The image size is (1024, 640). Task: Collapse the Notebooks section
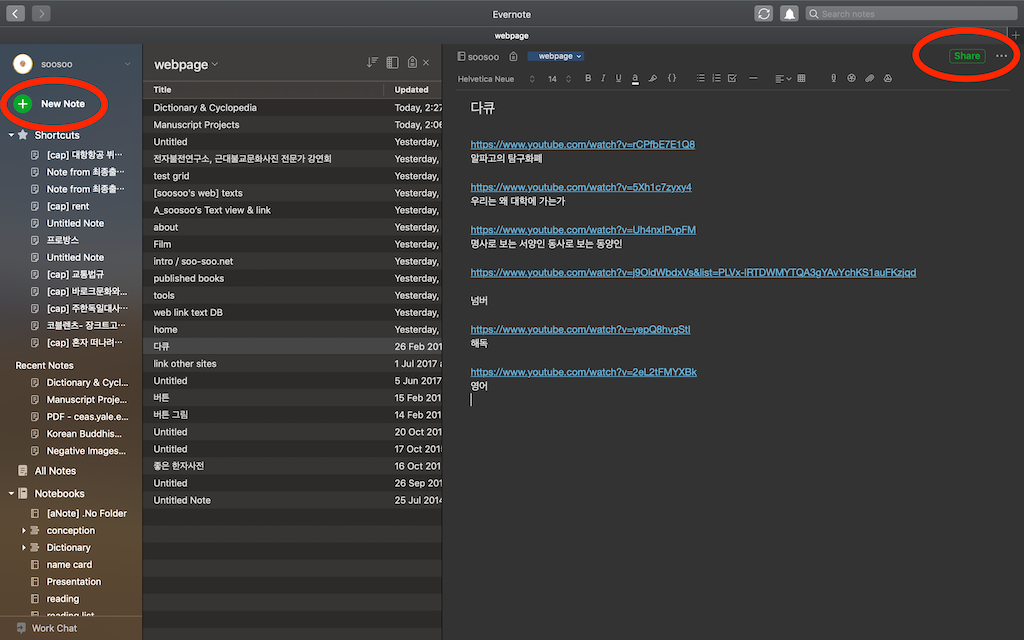pyautogui.click(x=11, y=494)
